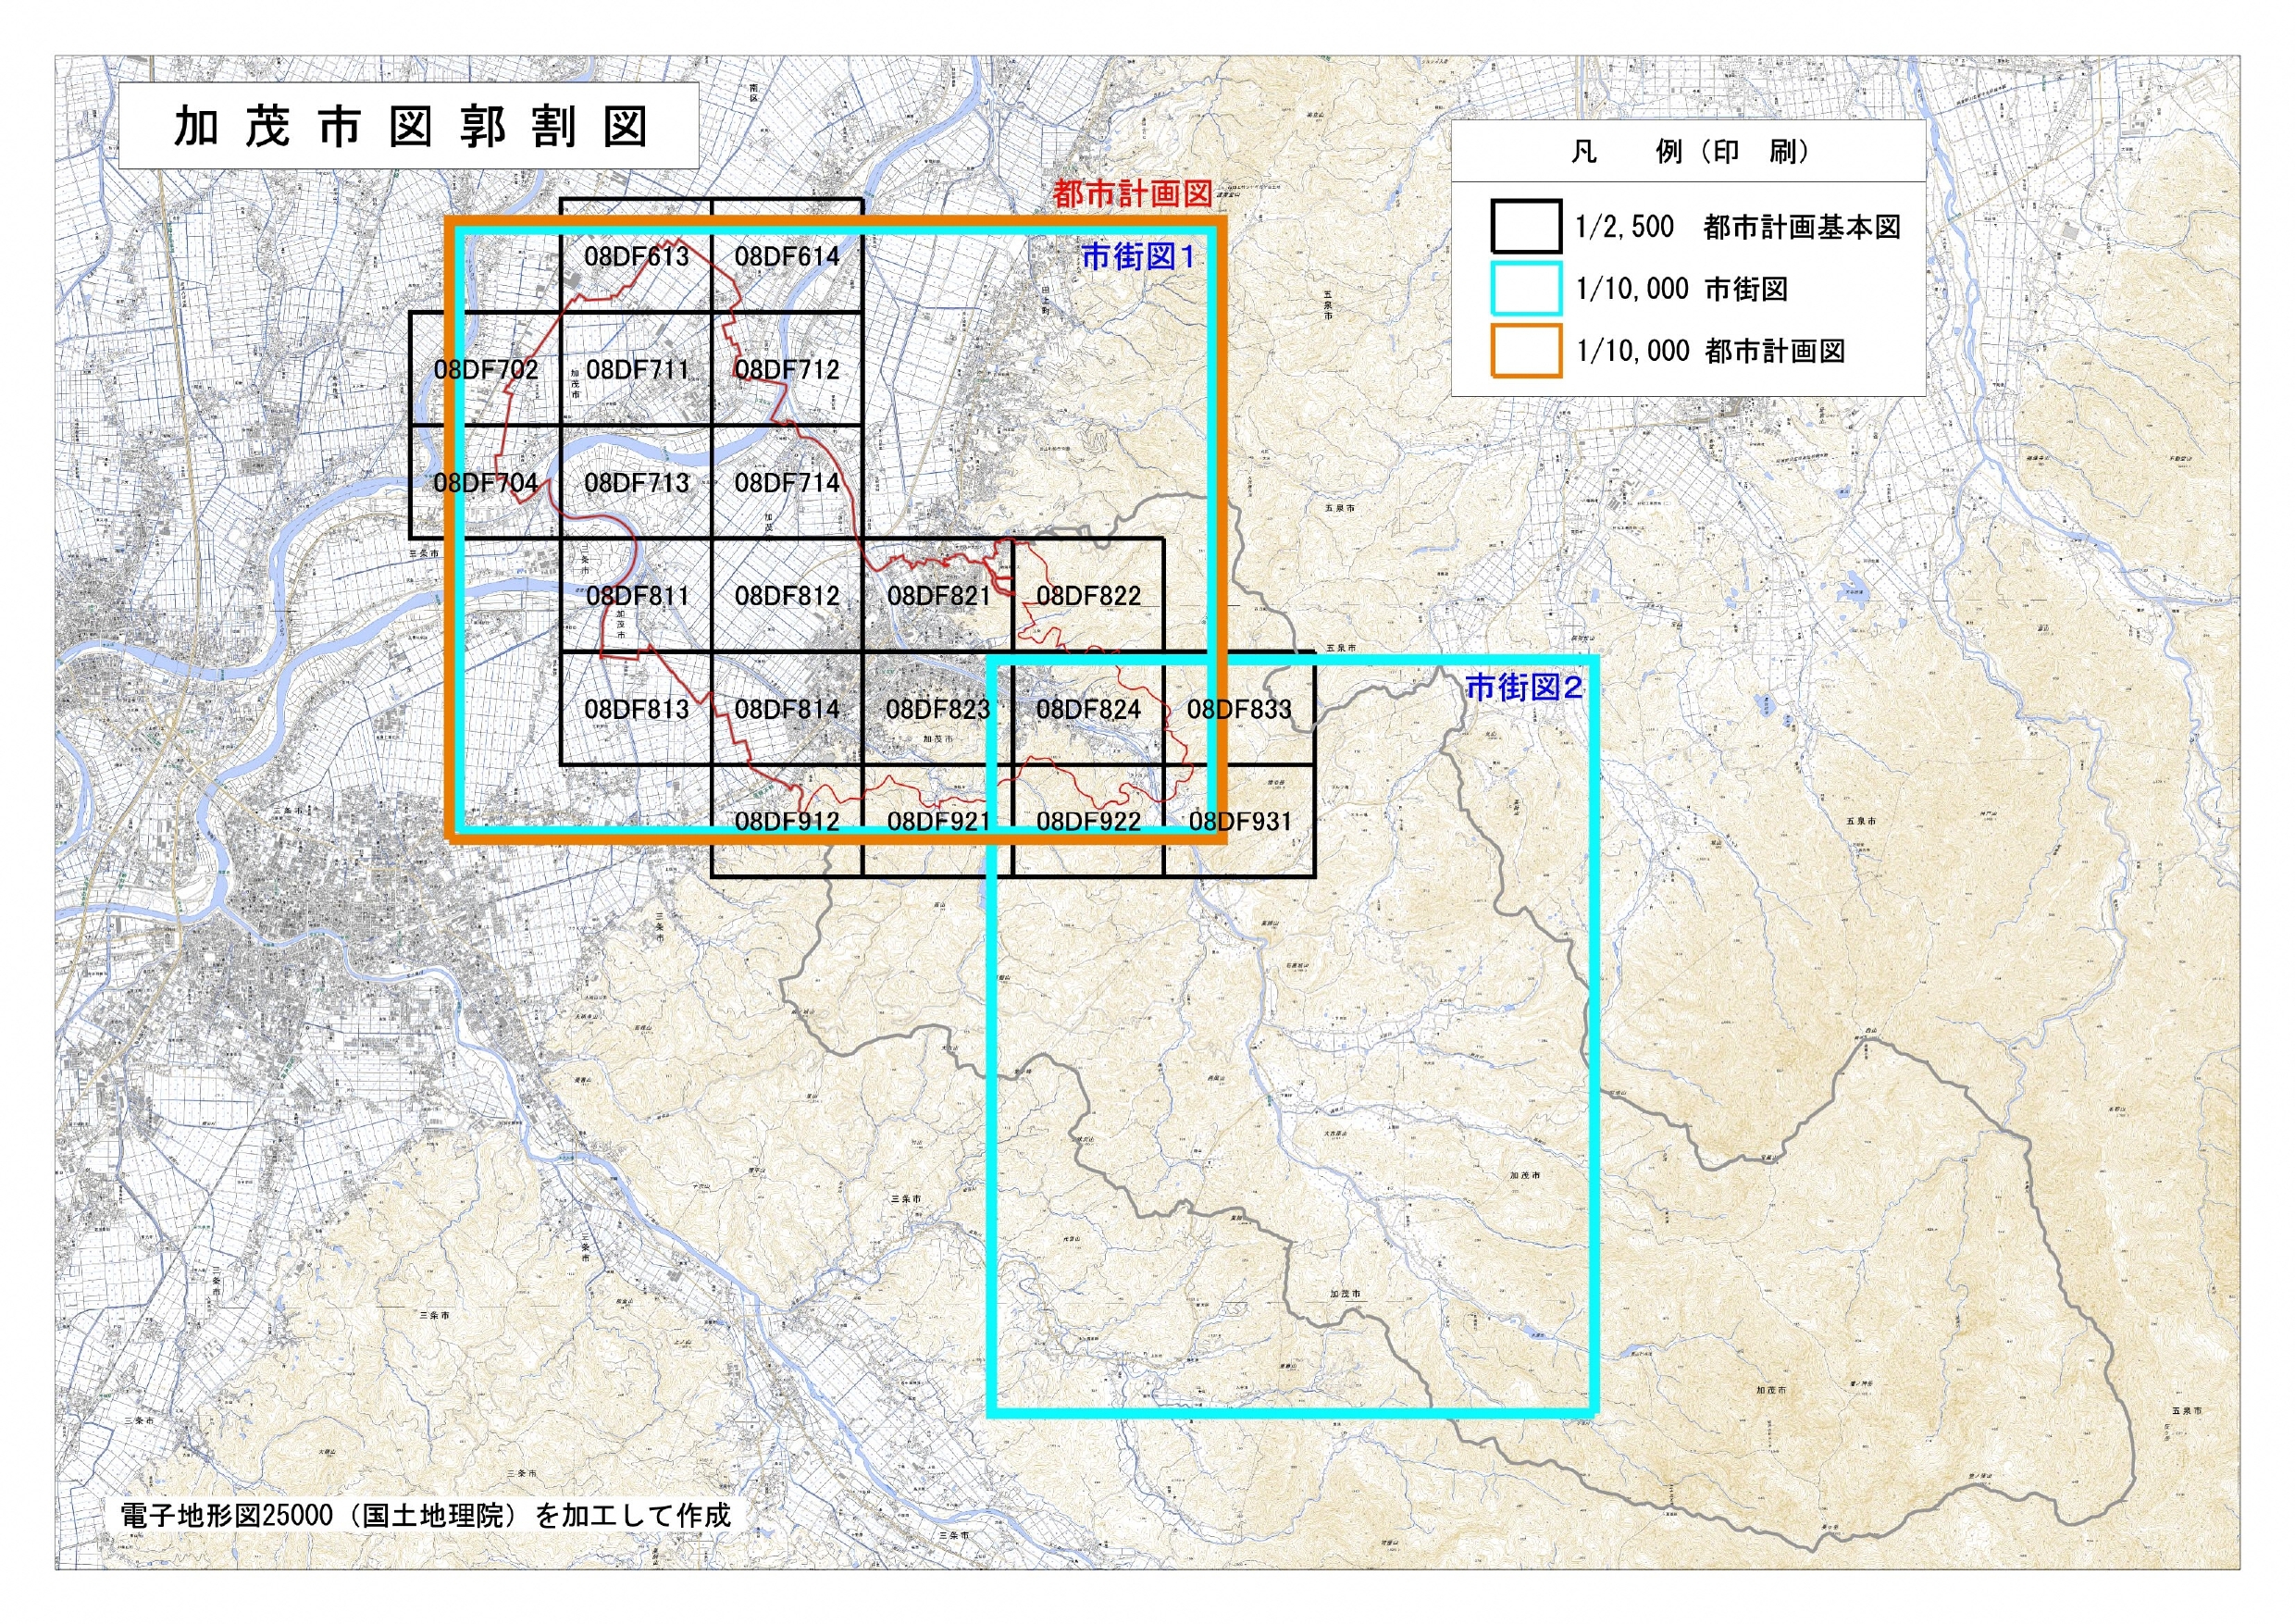Select map sheet 08DF931
Image resolution: width=2295 pixels, height=1624 pixels.
[1239, 821]
